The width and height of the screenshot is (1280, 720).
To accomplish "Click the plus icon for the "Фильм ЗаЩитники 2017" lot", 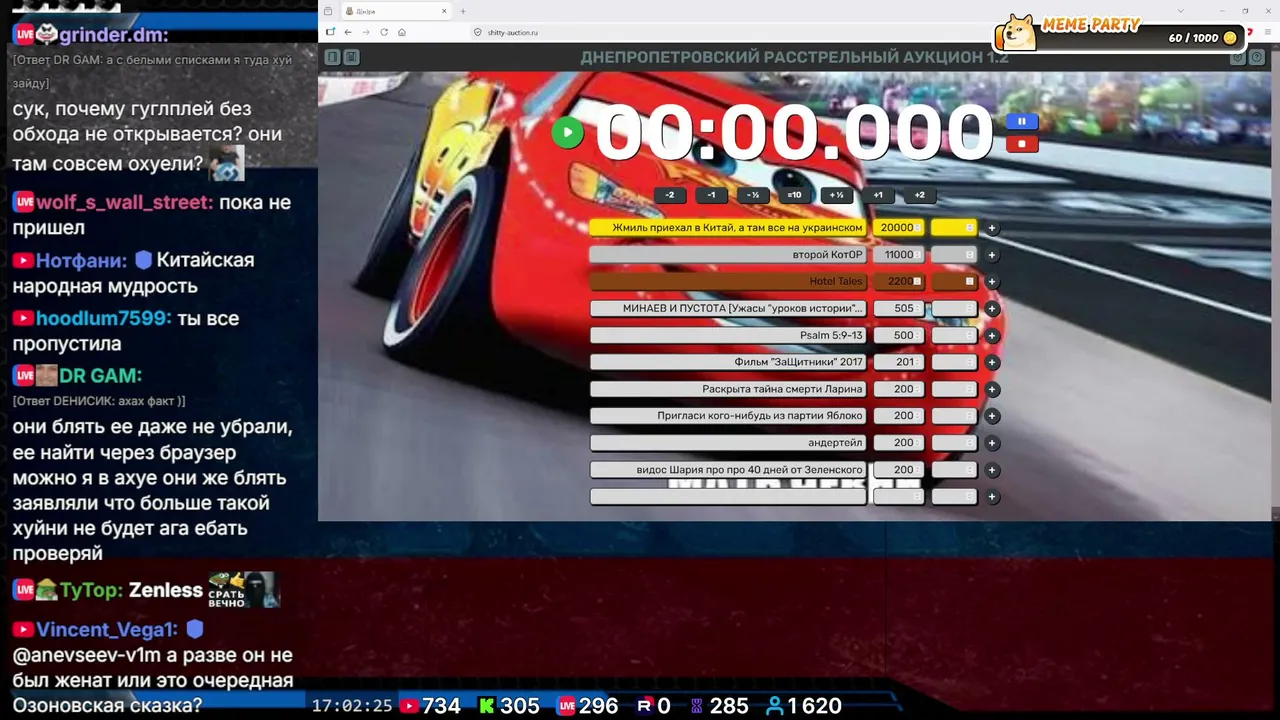I will [x=992, y=362].
